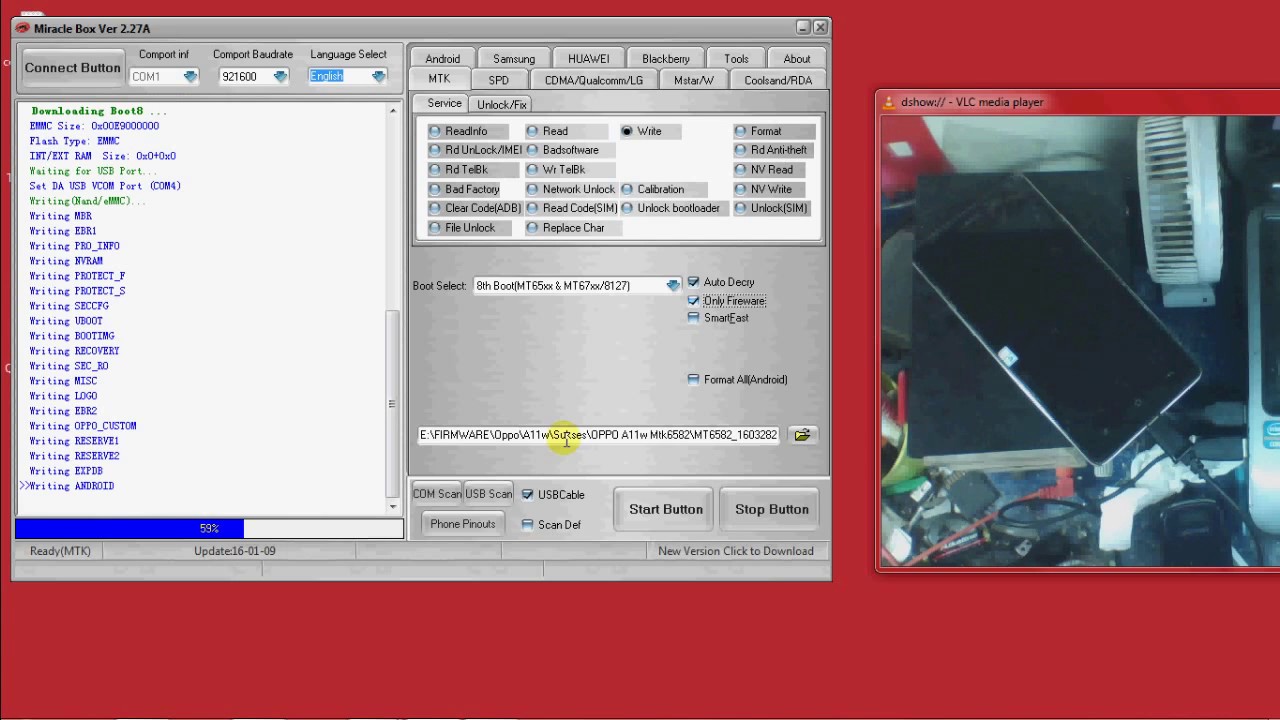Toggle the Scan Def checkbox
This screenshot has height=720, width=1280.
point(527,524)
